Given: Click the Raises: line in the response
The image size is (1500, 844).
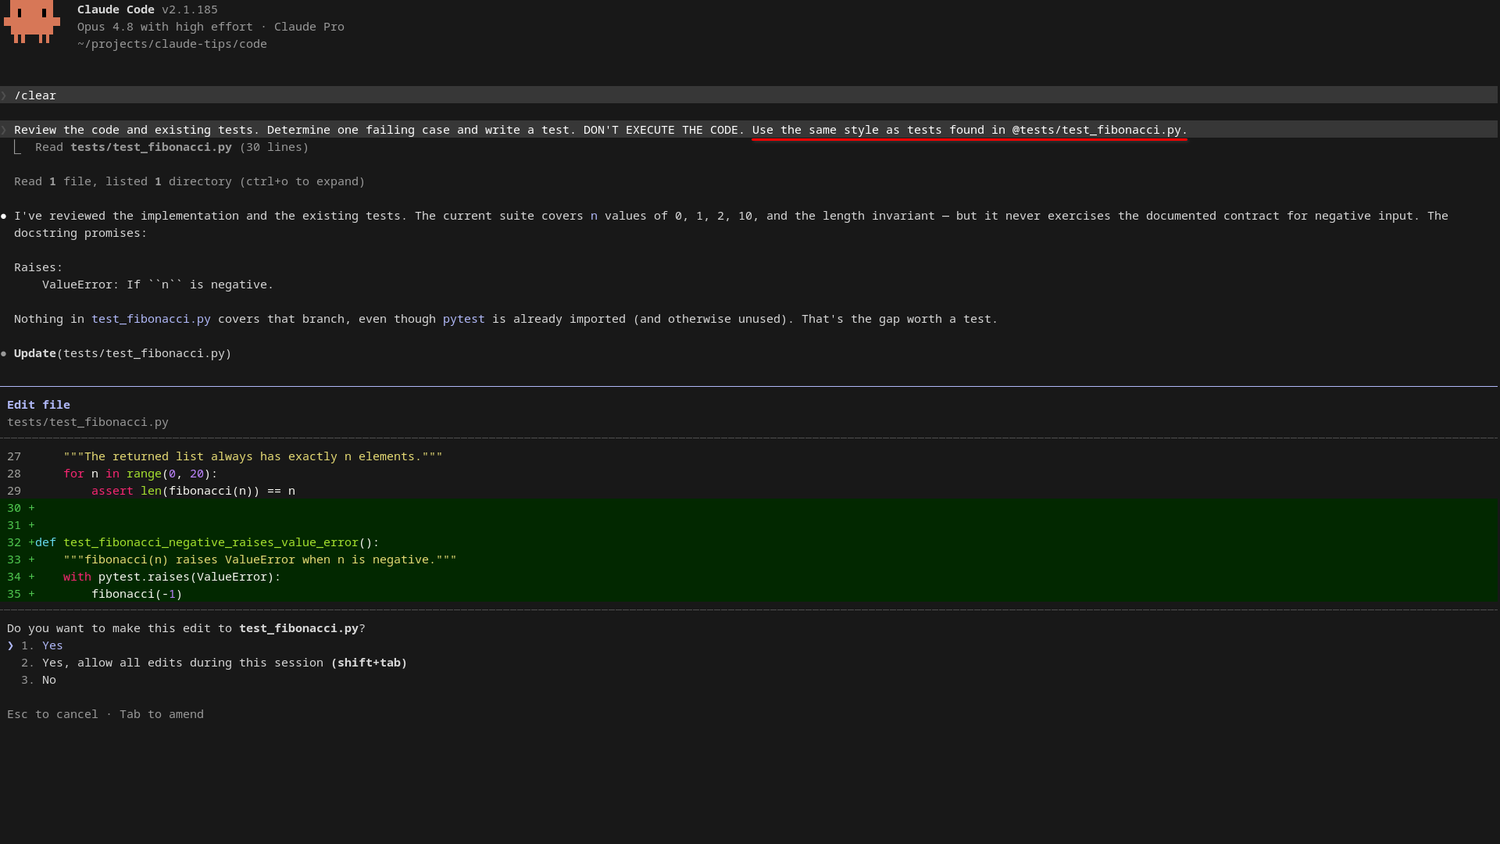Looking at the screenshot, I should coord(38,268).
